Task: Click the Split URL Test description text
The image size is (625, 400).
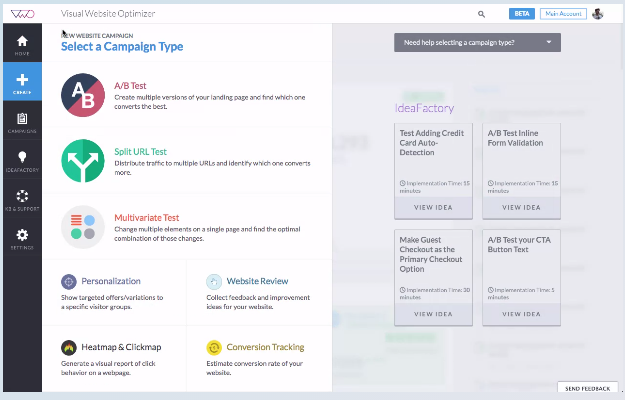Action: pyautogui.click(x=212, y=168)
